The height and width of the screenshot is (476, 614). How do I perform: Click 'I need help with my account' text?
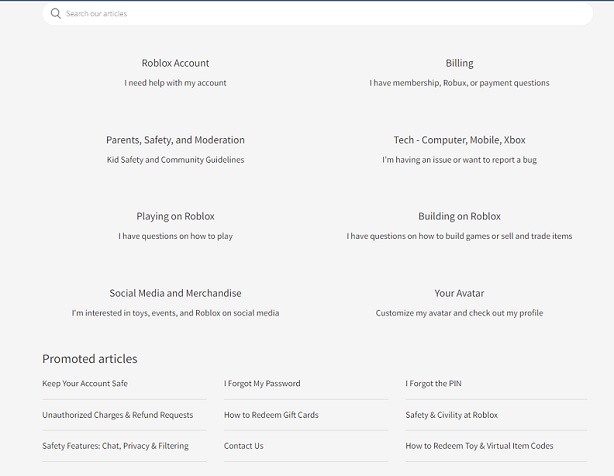tap(175, 83)
